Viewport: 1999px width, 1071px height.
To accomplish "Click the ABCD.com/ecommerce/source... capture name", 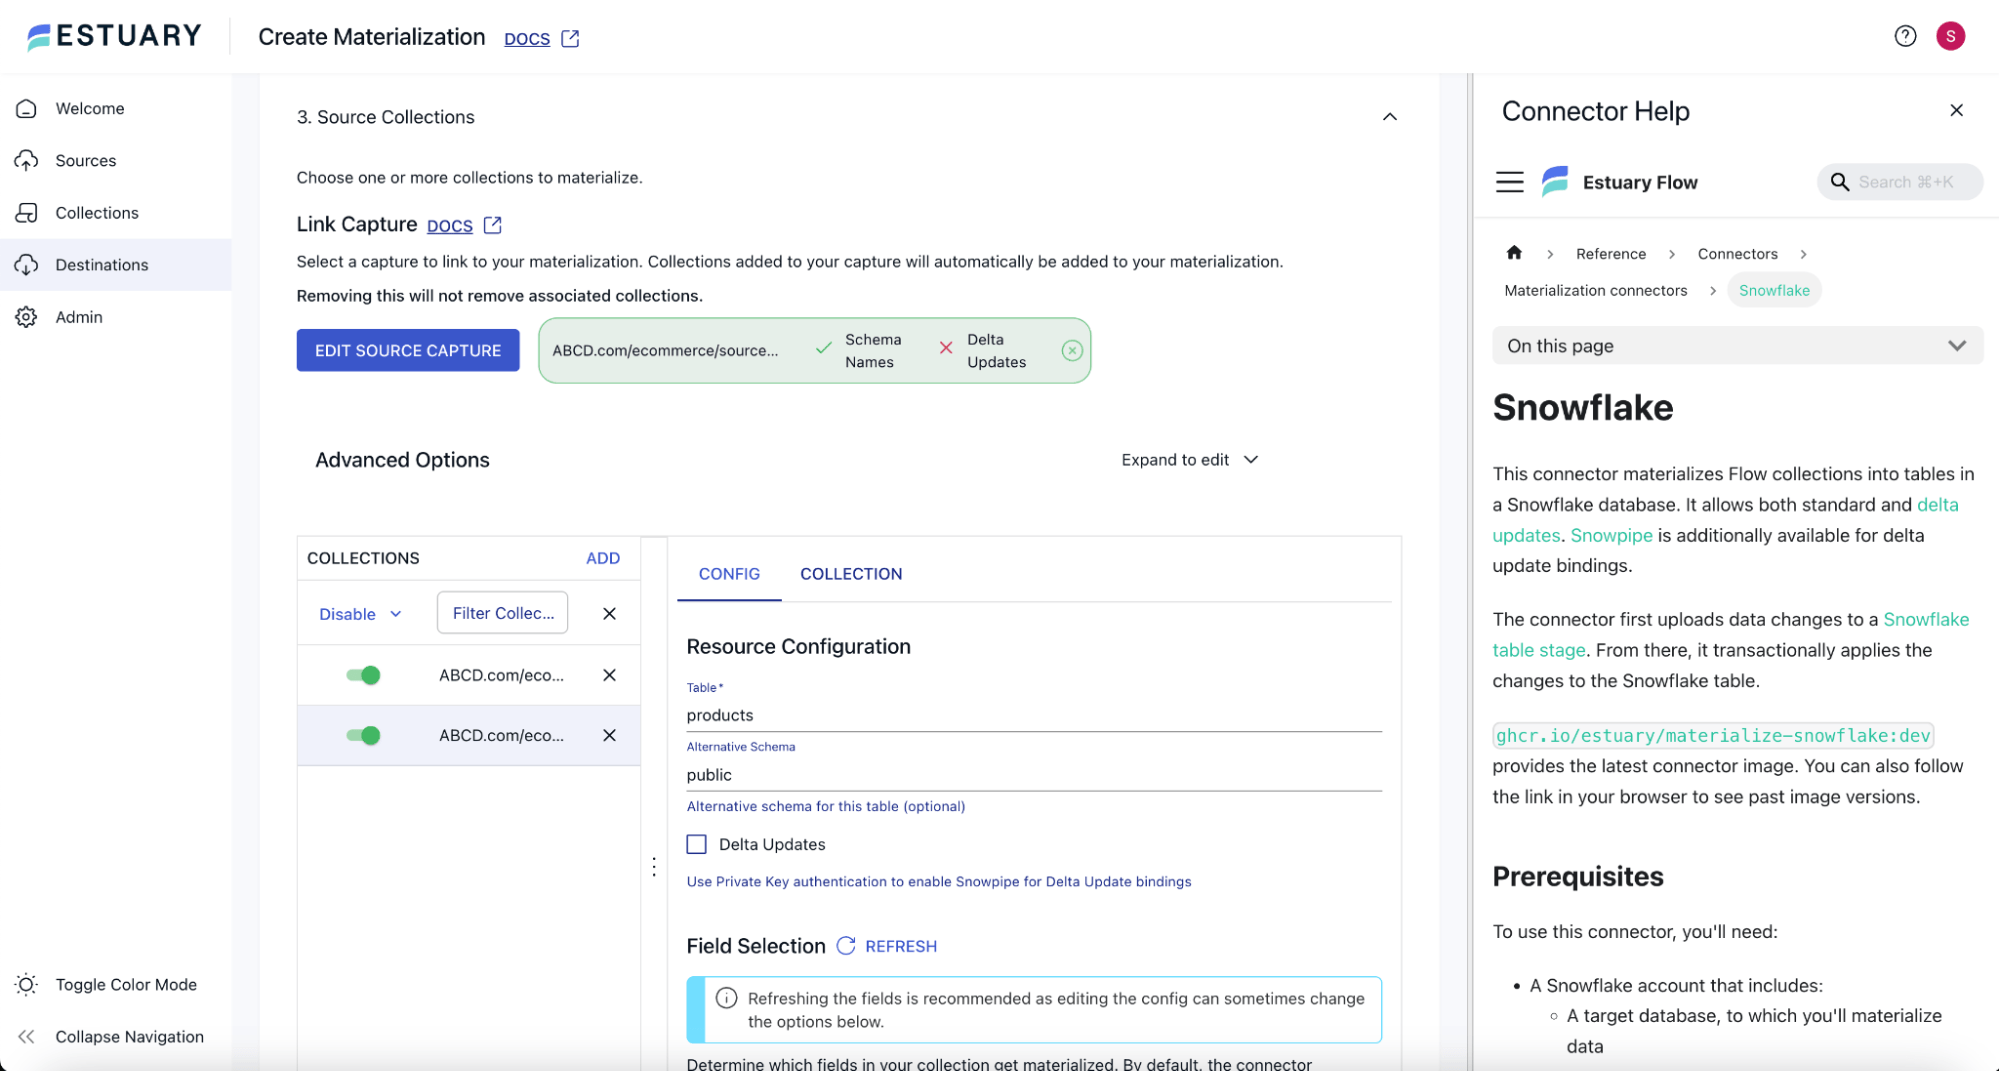I will pyautogui.click(x=665, y=350).
